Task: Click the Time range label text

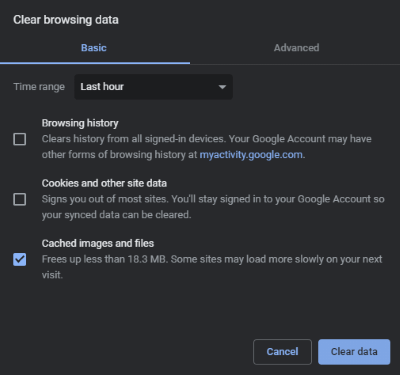Action: coord(39,87)
